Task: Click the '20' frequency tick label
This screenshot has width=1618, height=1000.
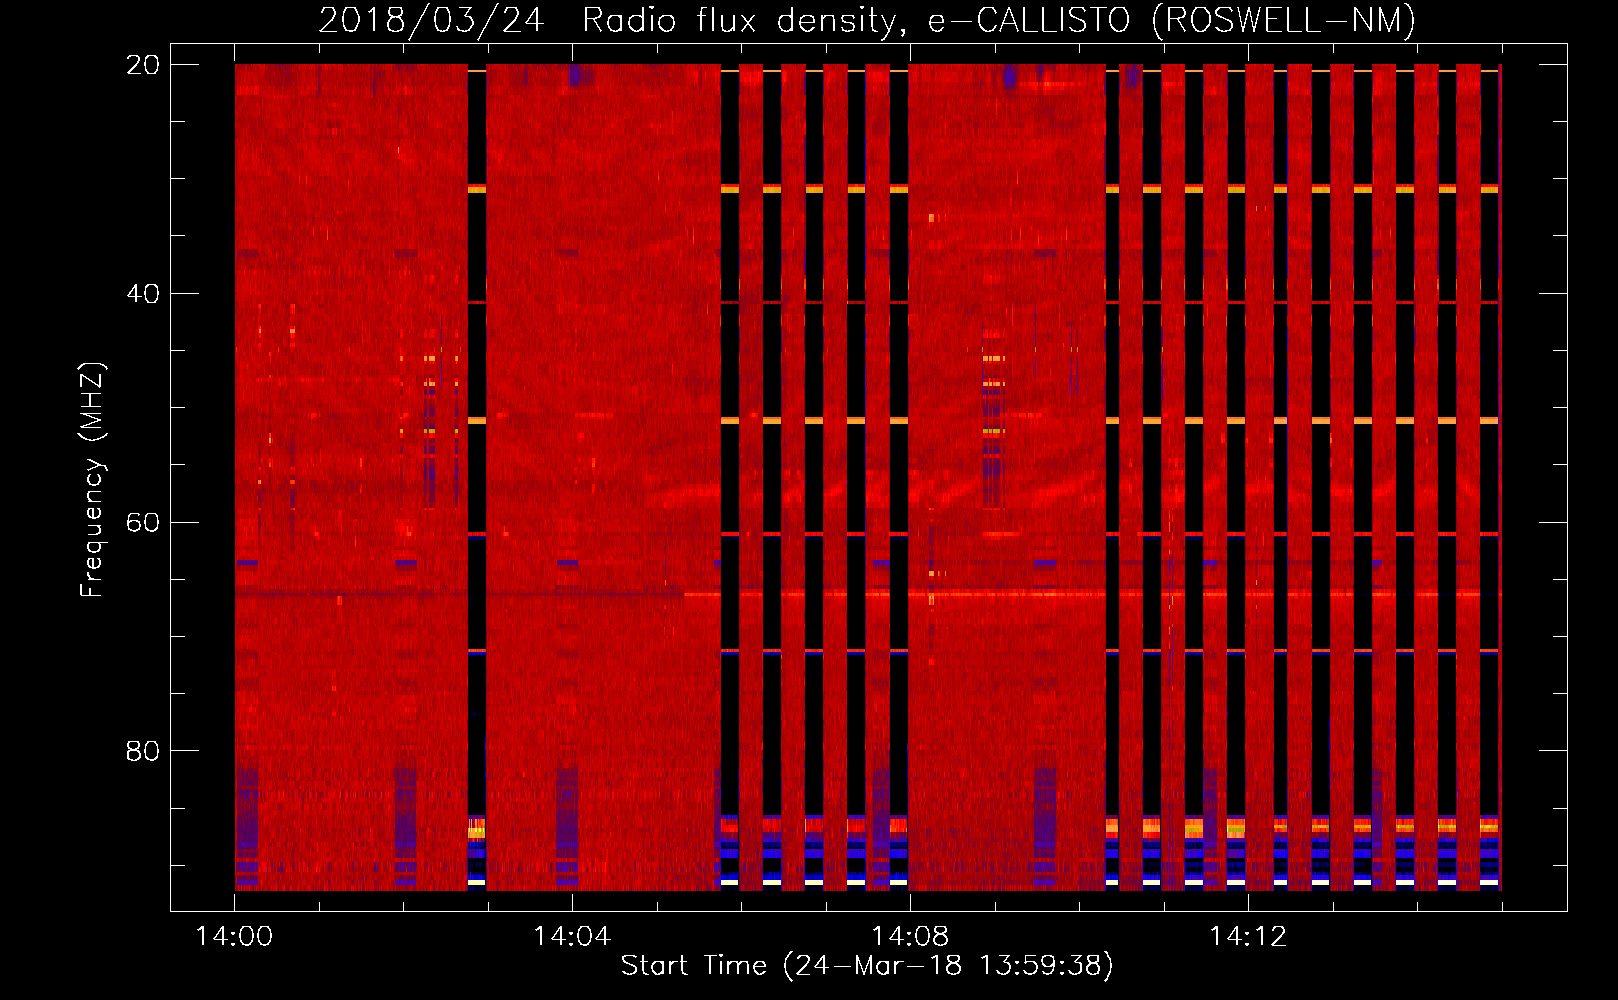Action: (143, 65)
